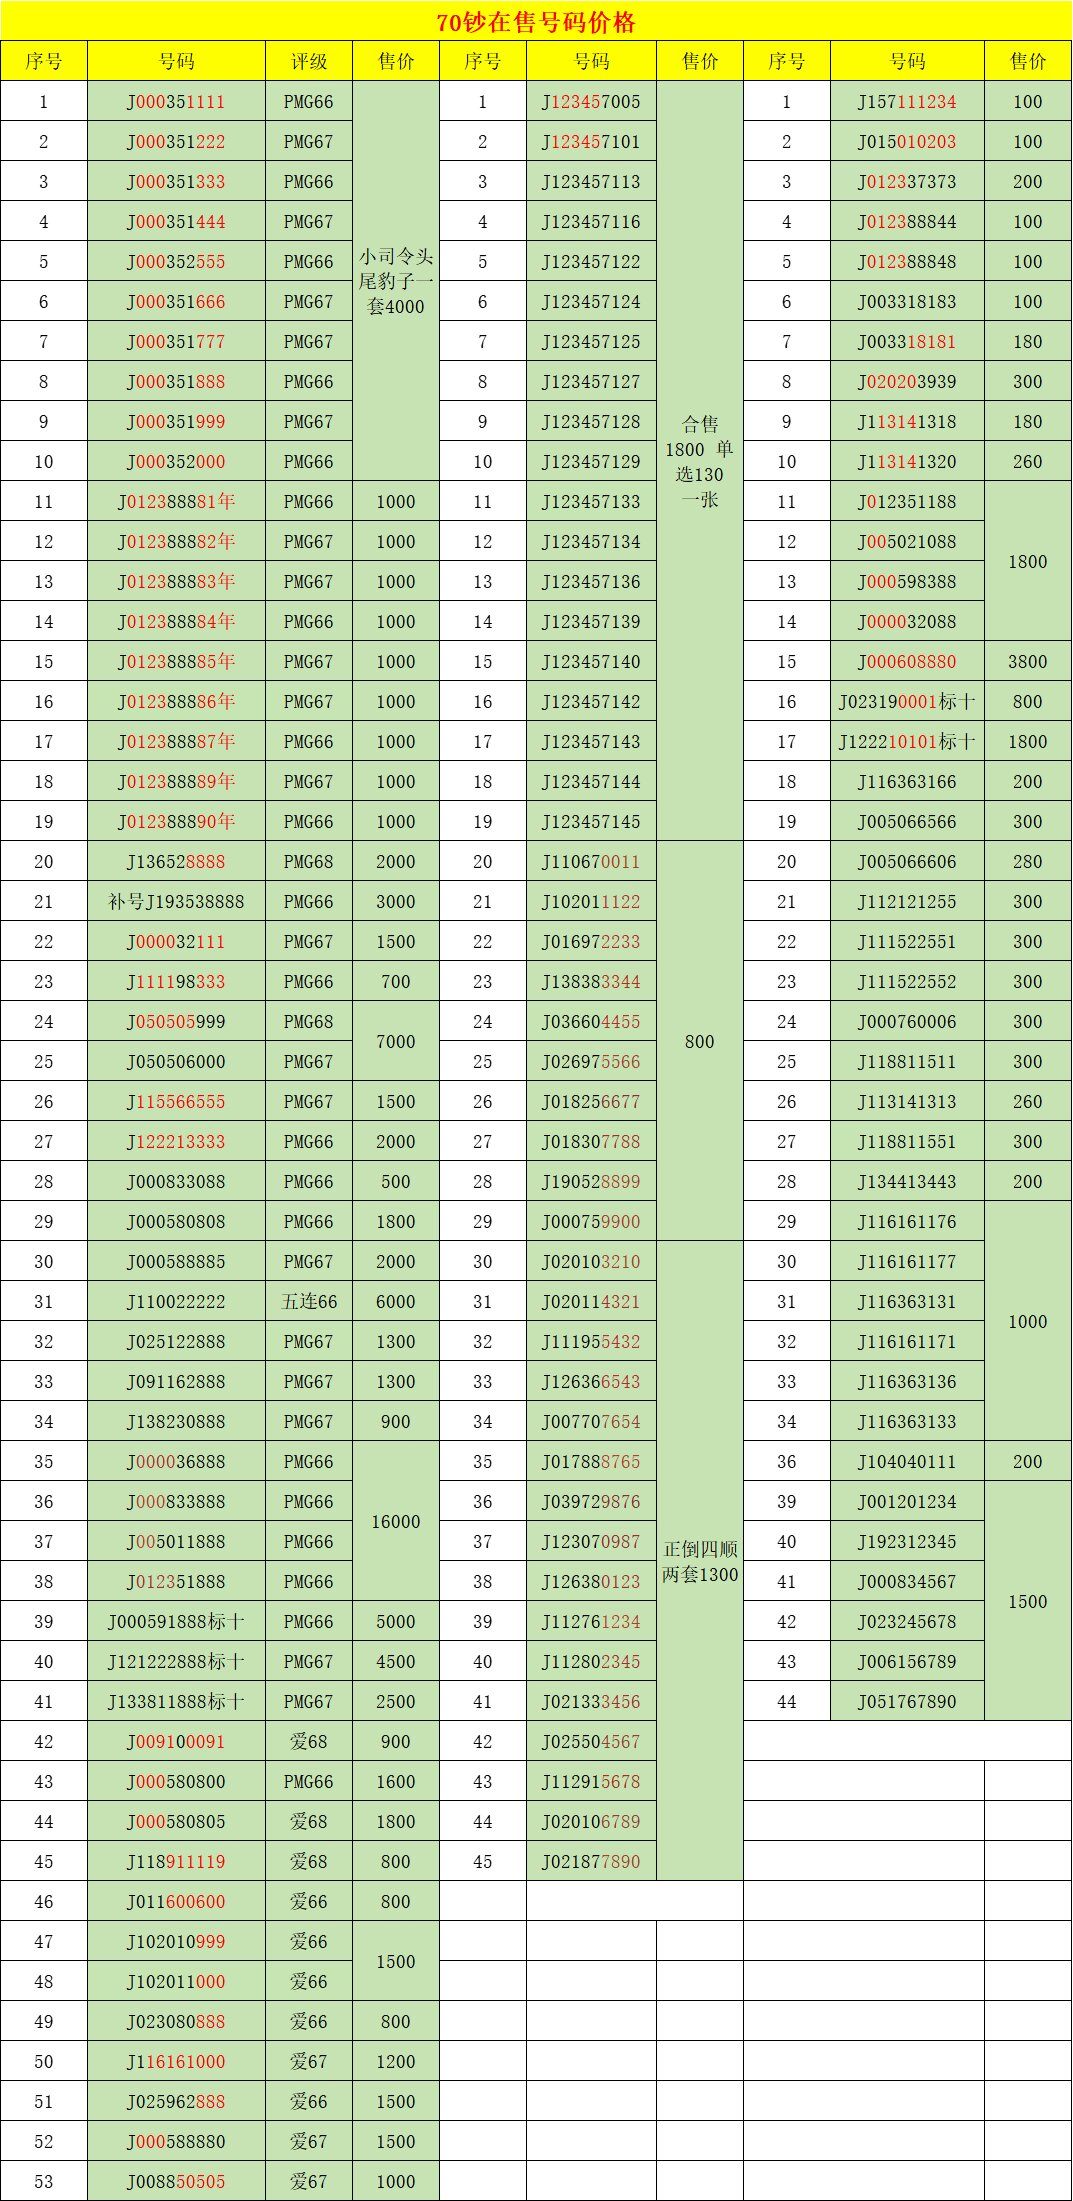
Task: Select the number cell J122210101标十
Action: click(x=907, y=742)
